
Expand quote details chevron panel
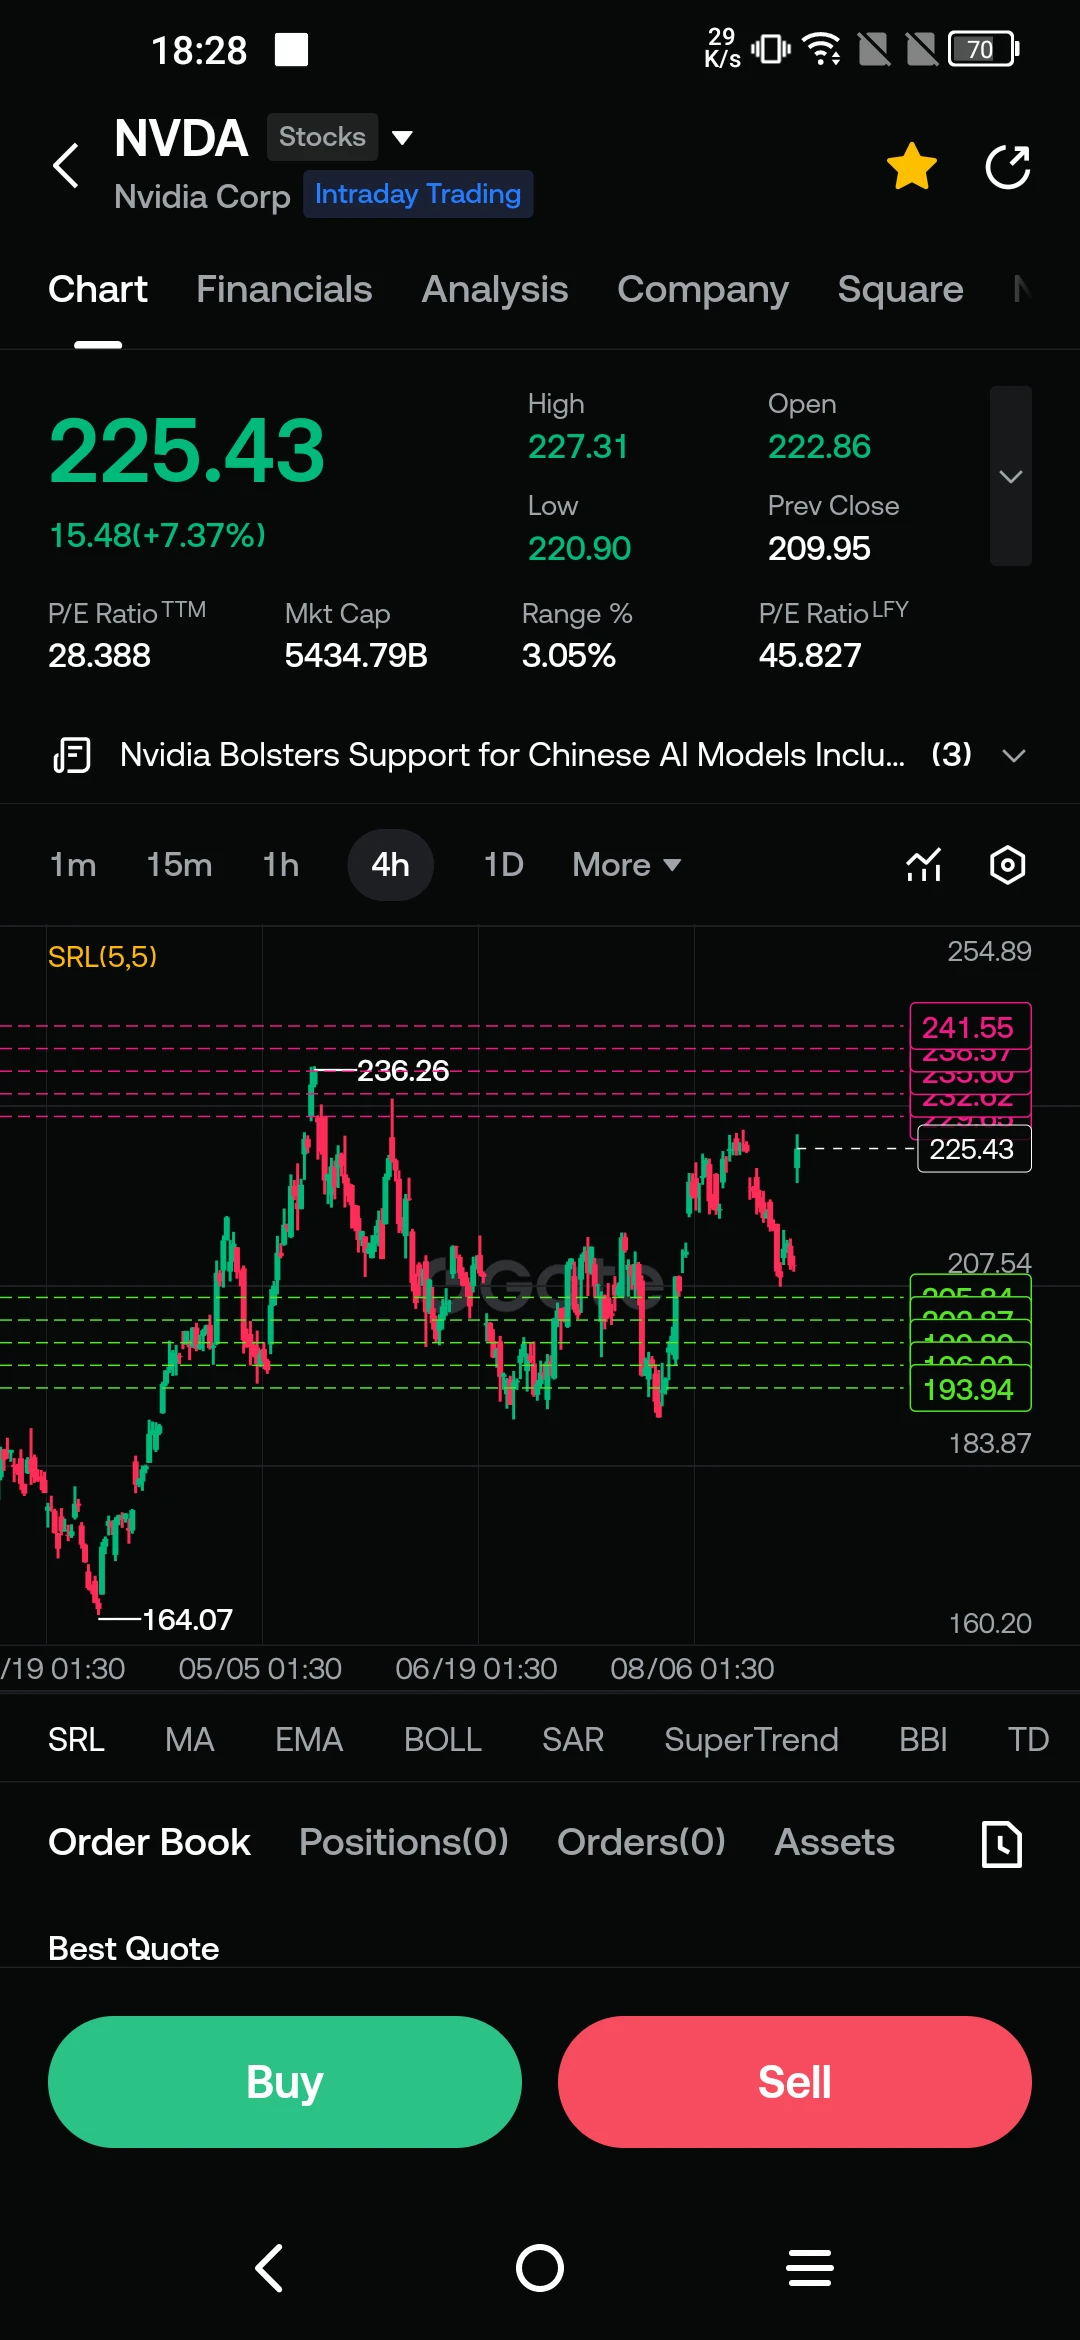(x=1011, y=476)
